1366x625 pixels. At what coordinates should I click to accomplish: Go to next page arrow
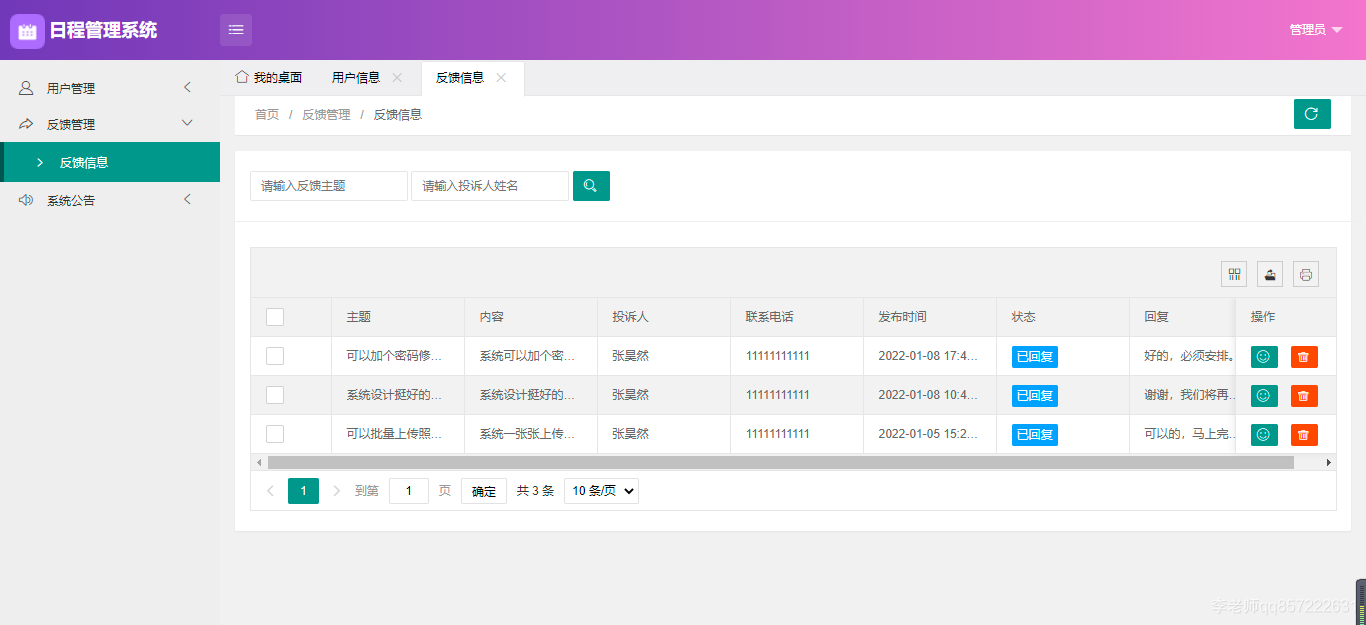pyautogui.click(x=336, y=491)
